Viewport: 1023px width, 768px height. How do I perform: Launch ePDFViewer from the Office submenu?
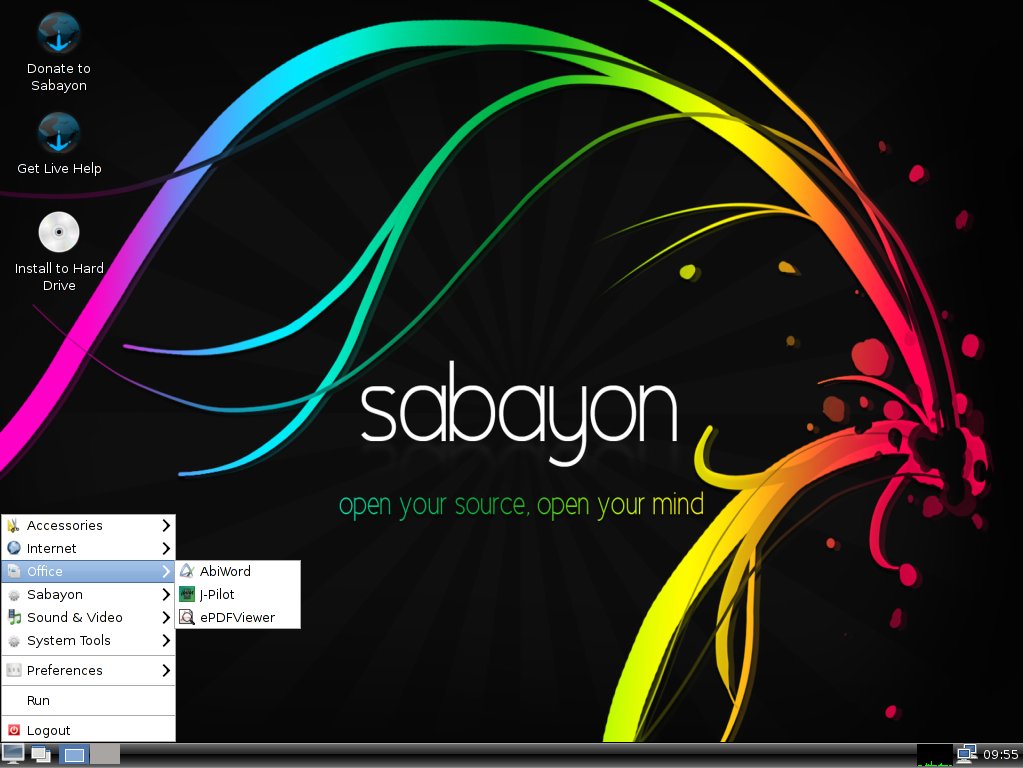tap(238, 617)
